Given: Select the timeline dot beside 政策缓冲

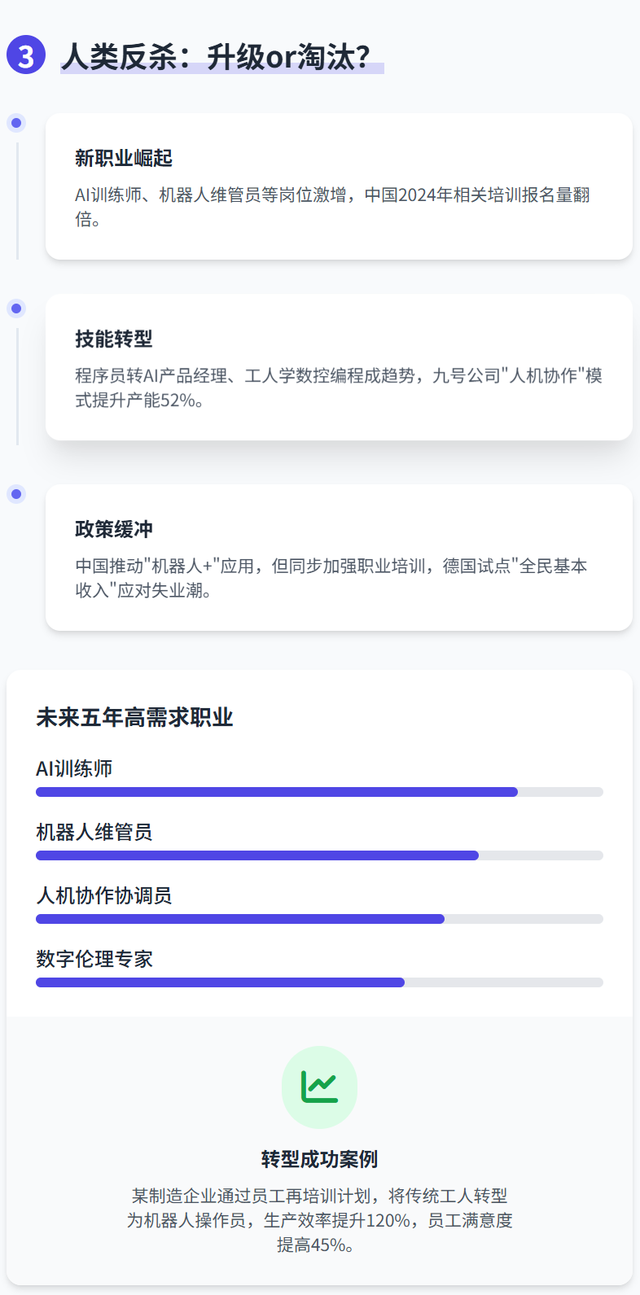Looking at the screenshot, I should tap(16, 494).
